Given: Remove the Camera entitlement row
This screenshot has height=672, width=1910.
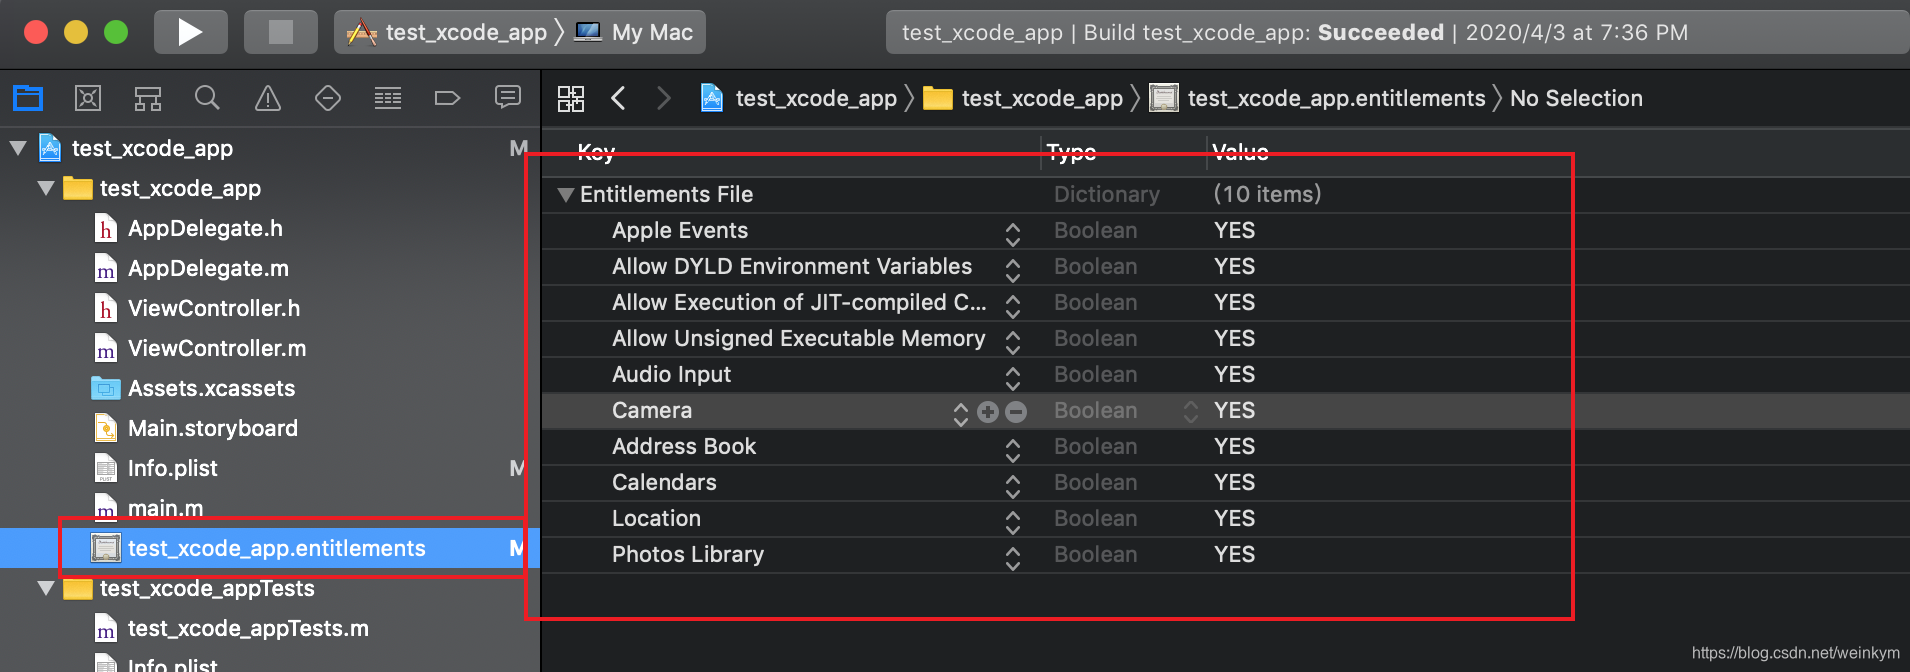Looking at the screenshot, I should [1016, 412].
